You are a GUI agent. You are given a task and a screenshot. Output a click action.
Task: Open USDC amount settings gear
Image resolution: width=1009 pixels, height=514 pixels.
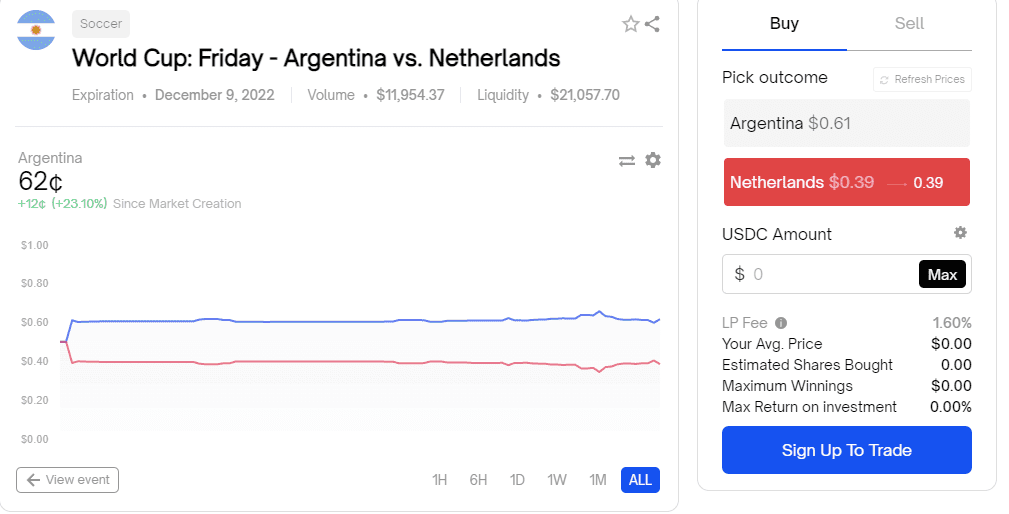pos(960,233)
